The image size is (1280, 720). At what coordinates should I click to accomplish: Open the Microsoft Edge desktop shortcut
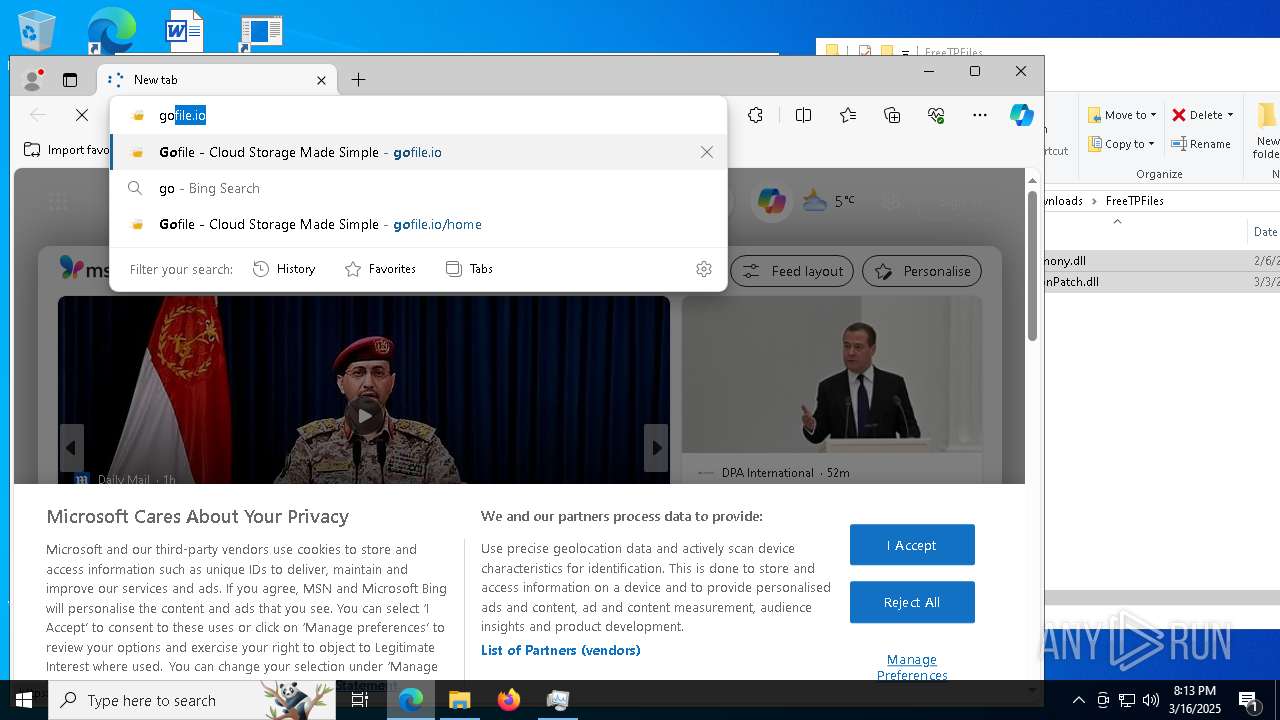(x=111, y=30)
